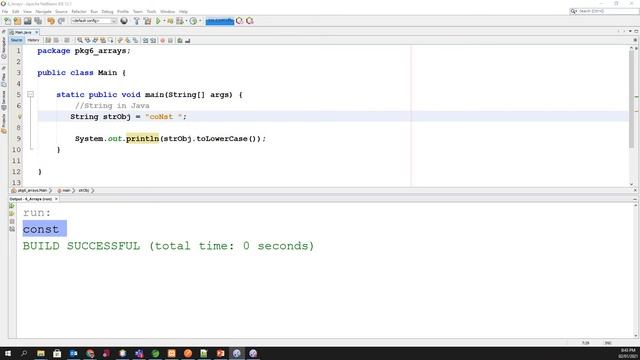Click the strObj breadcrumb item
Screen dimensions: 640x360
click(84, 191)
